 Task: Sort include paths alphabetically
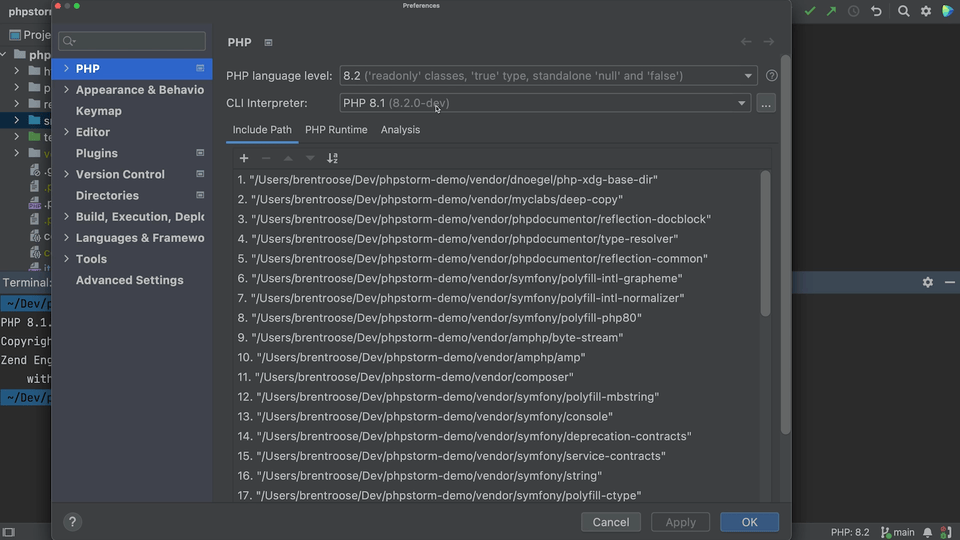point(332,159)
